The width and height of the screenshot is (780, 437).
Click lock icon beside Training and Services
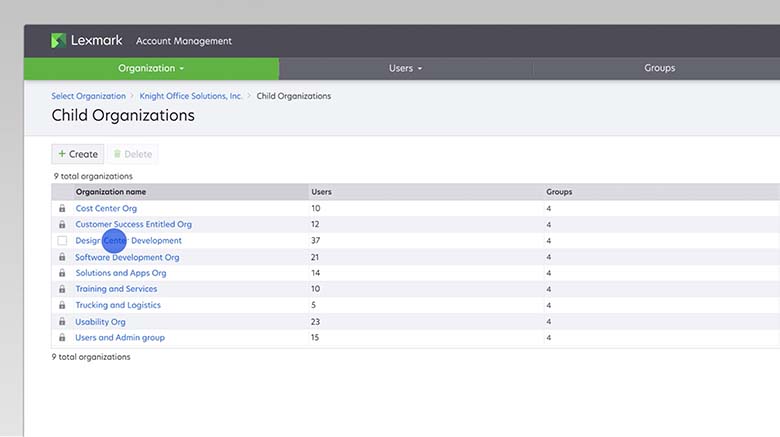[x=62, y=289]
